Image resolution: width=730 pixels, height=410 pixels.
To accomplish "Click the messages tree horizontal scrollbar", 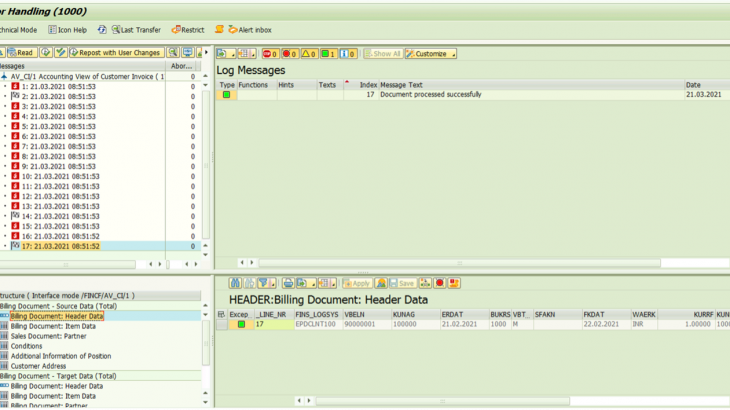I will [68, 264].
